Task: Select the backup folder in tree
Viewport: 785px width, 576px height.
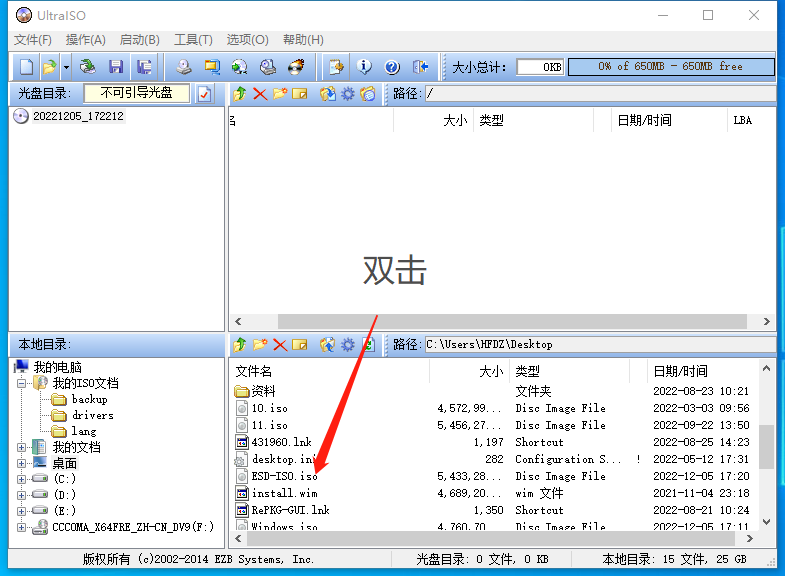Action: click(90, 399)
